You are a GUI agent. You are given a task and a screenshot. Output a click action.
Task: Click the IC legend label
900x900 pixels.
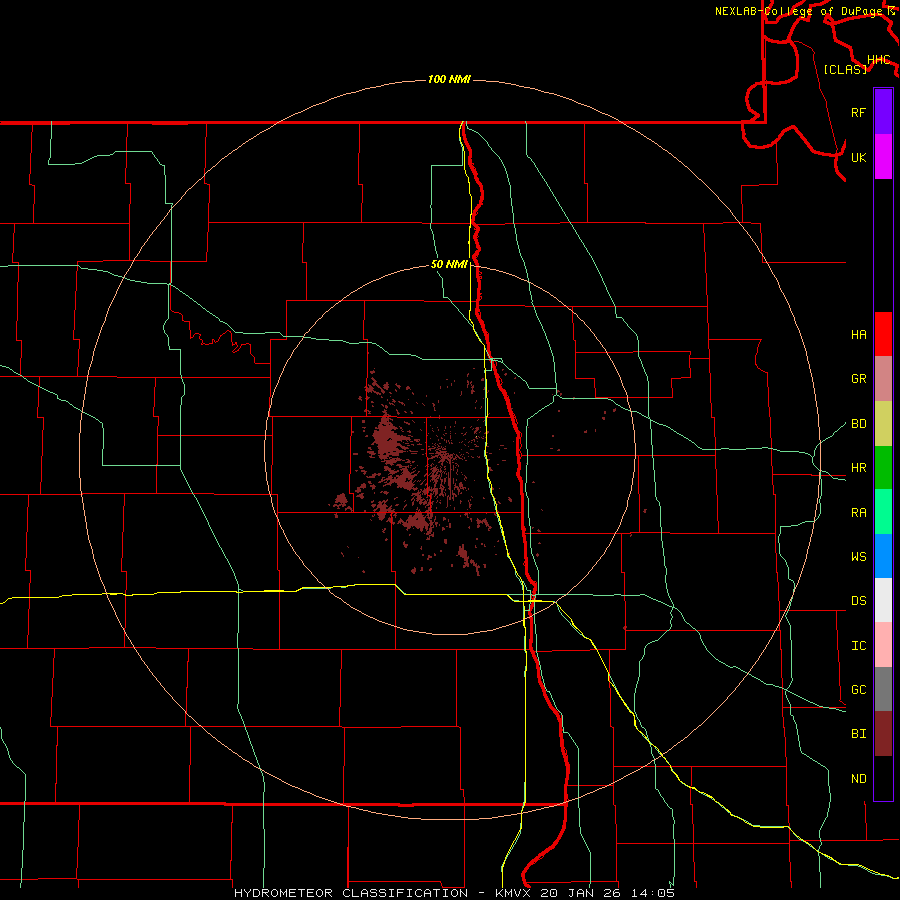pos(858,645)
